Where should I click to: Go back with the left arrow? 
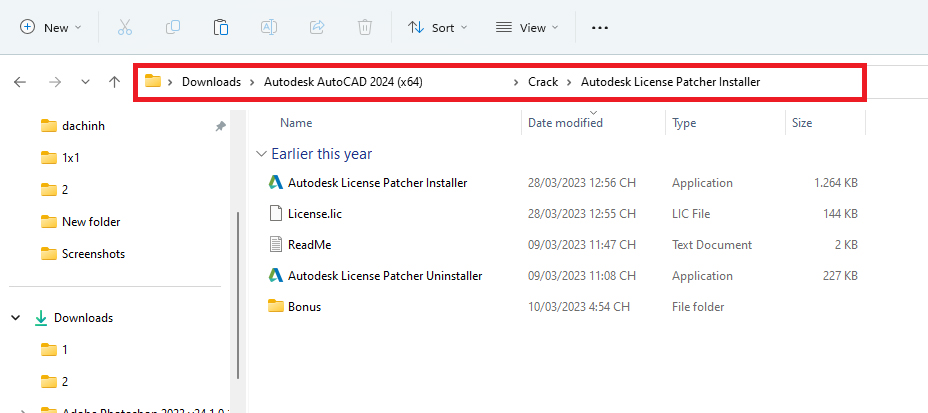(x=20, y=82)
